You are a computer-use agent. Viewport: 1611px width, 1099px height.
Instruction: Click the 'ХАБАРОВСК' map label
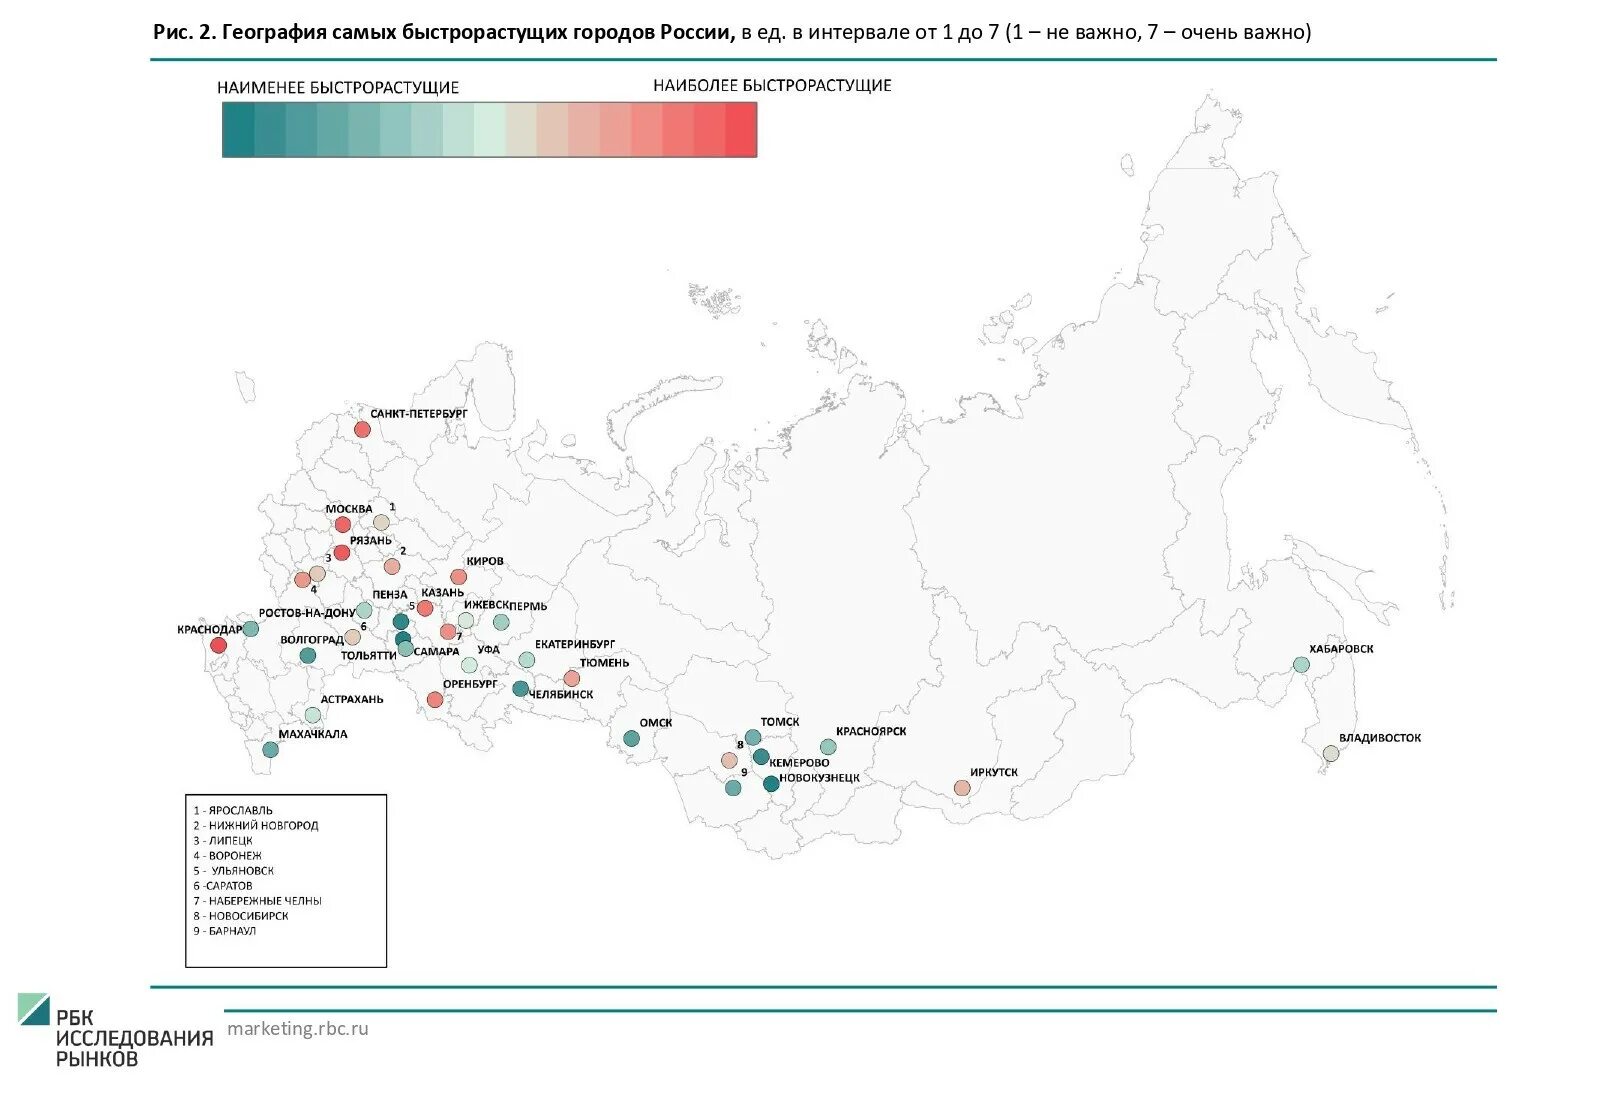point(1342,649)
